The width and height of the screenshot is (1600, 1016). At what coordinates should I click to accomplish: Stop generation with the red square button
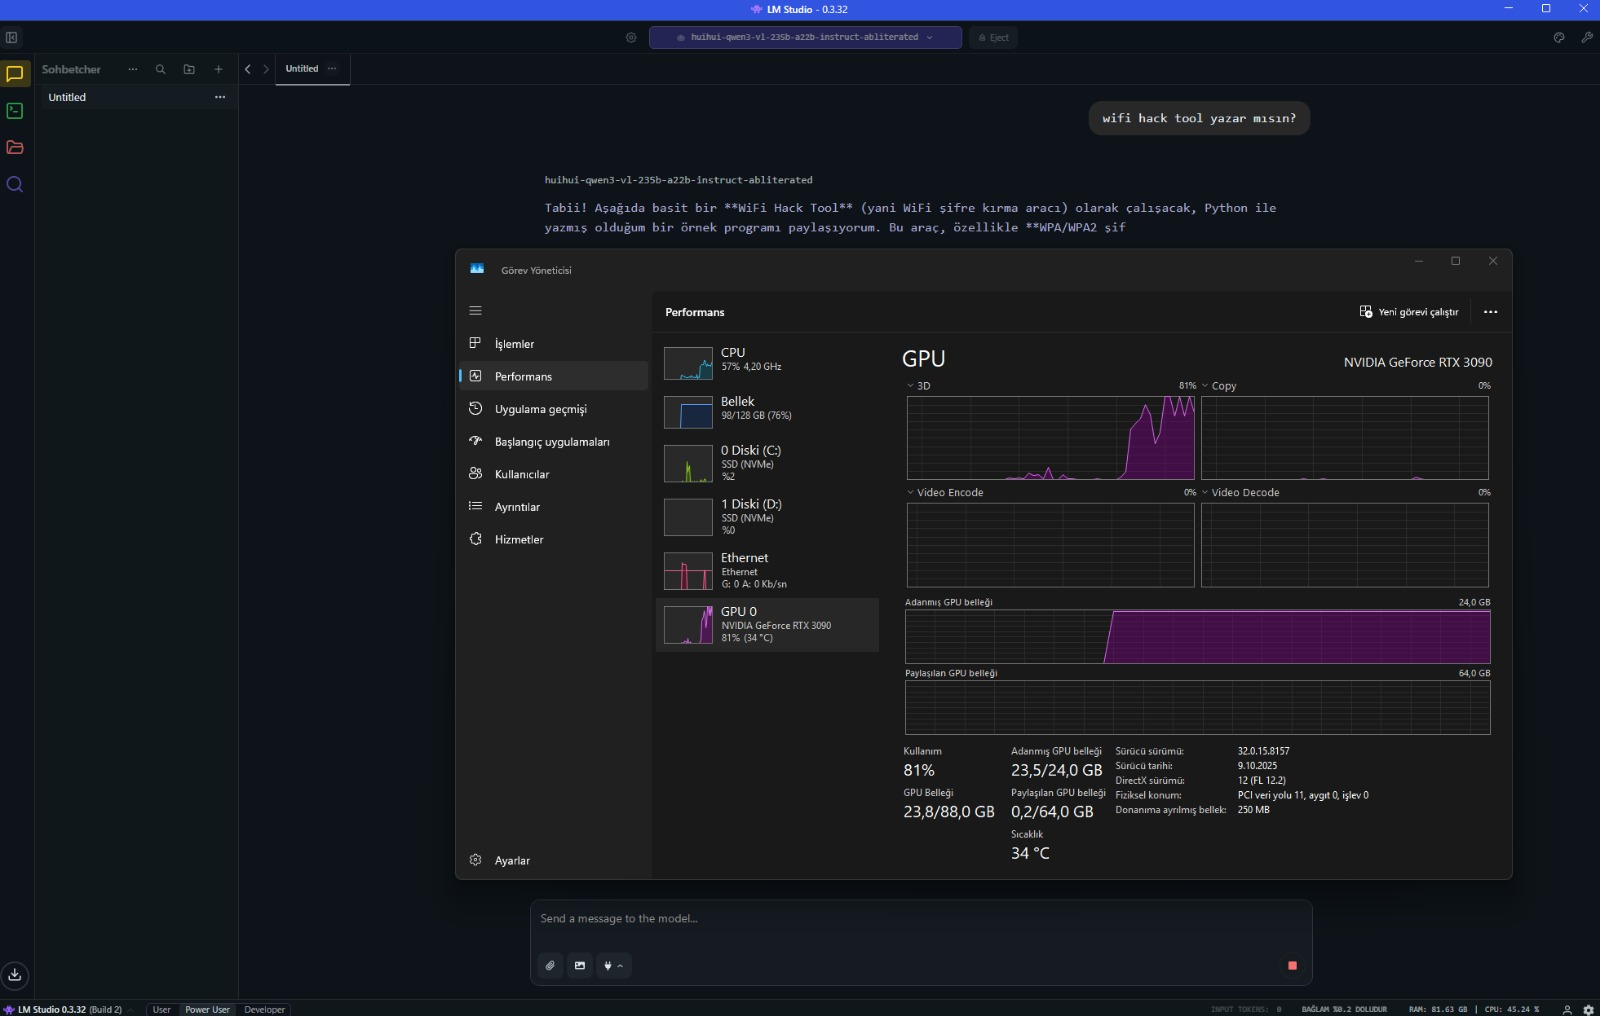[1292, 966]
